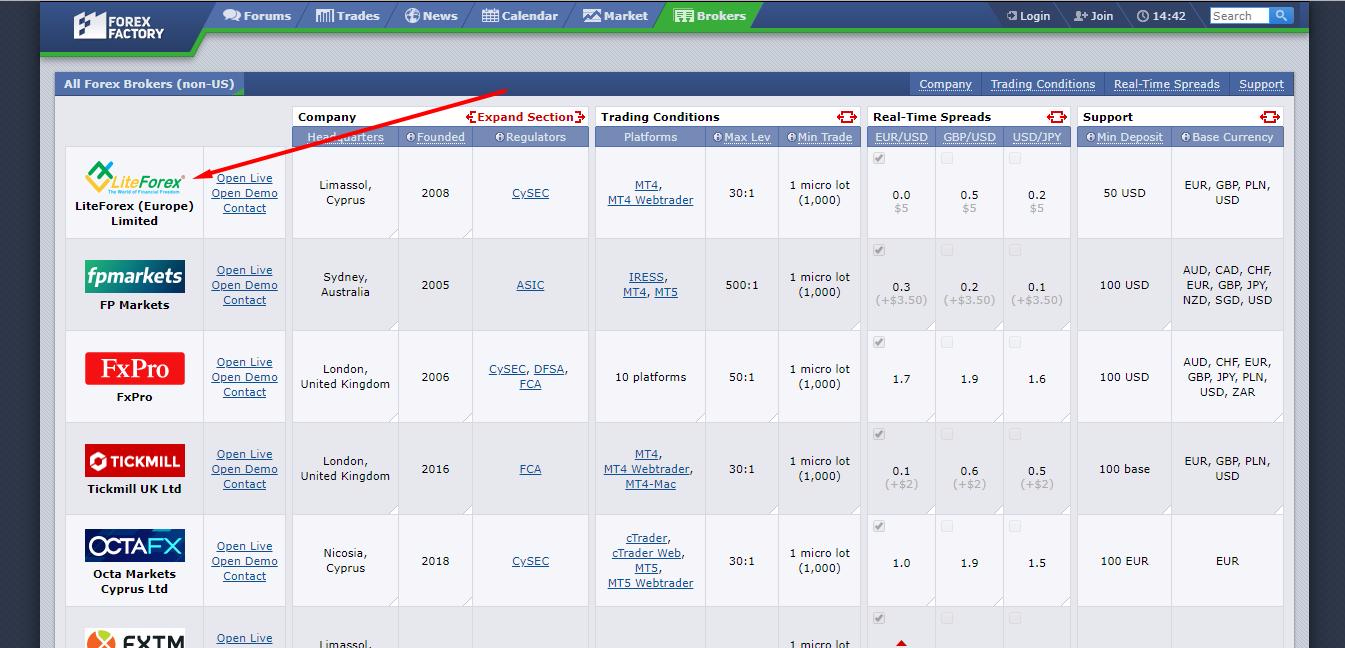Click Contact link for FxPro
The width and height of the screenshot is (1345, 648).
(x=244, y=392)
